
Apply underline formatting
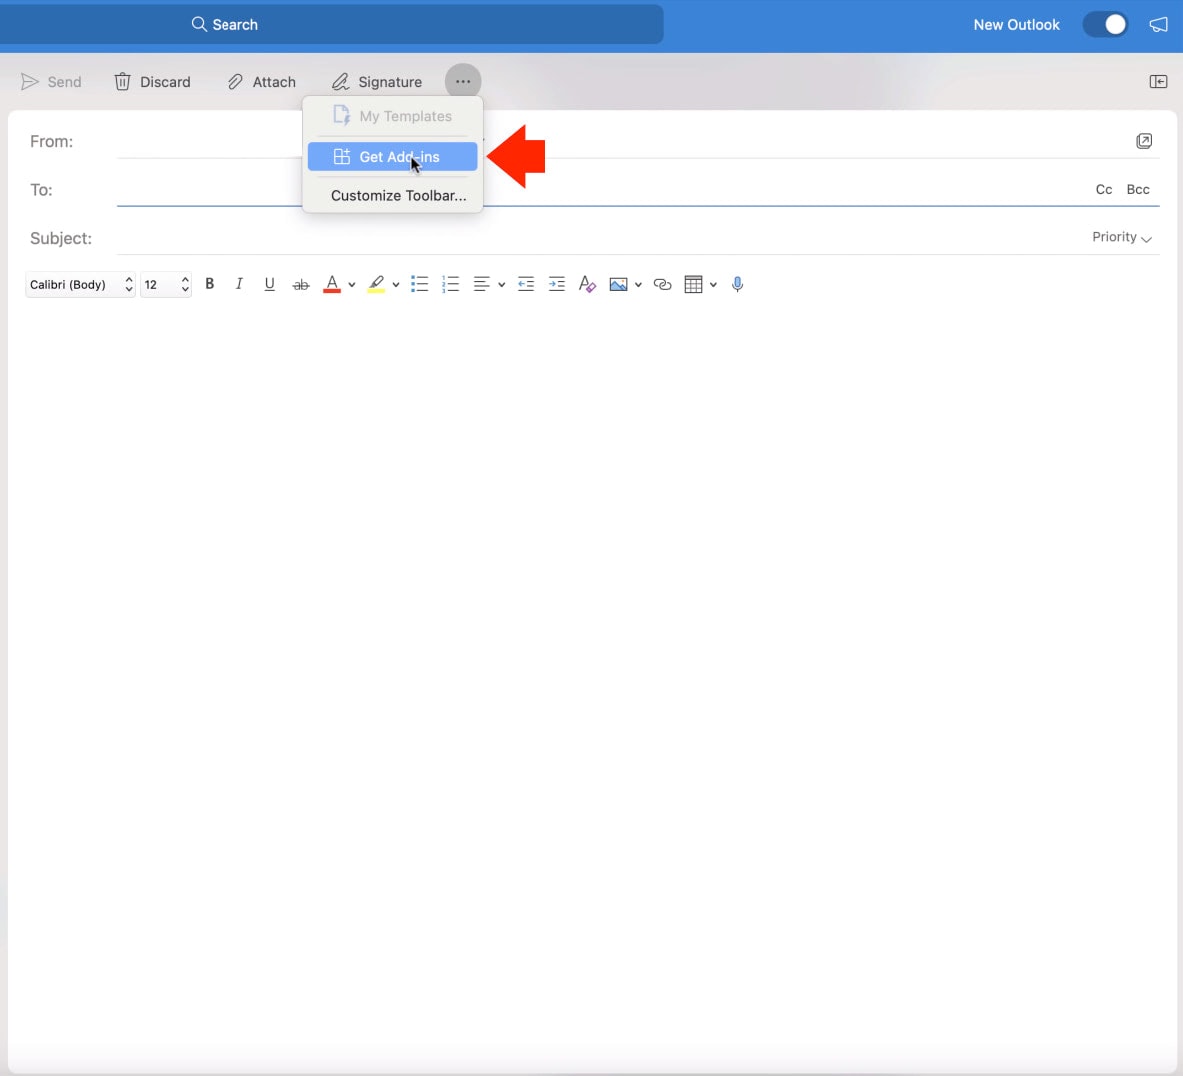pyautogui.click(x=269, y=284)
